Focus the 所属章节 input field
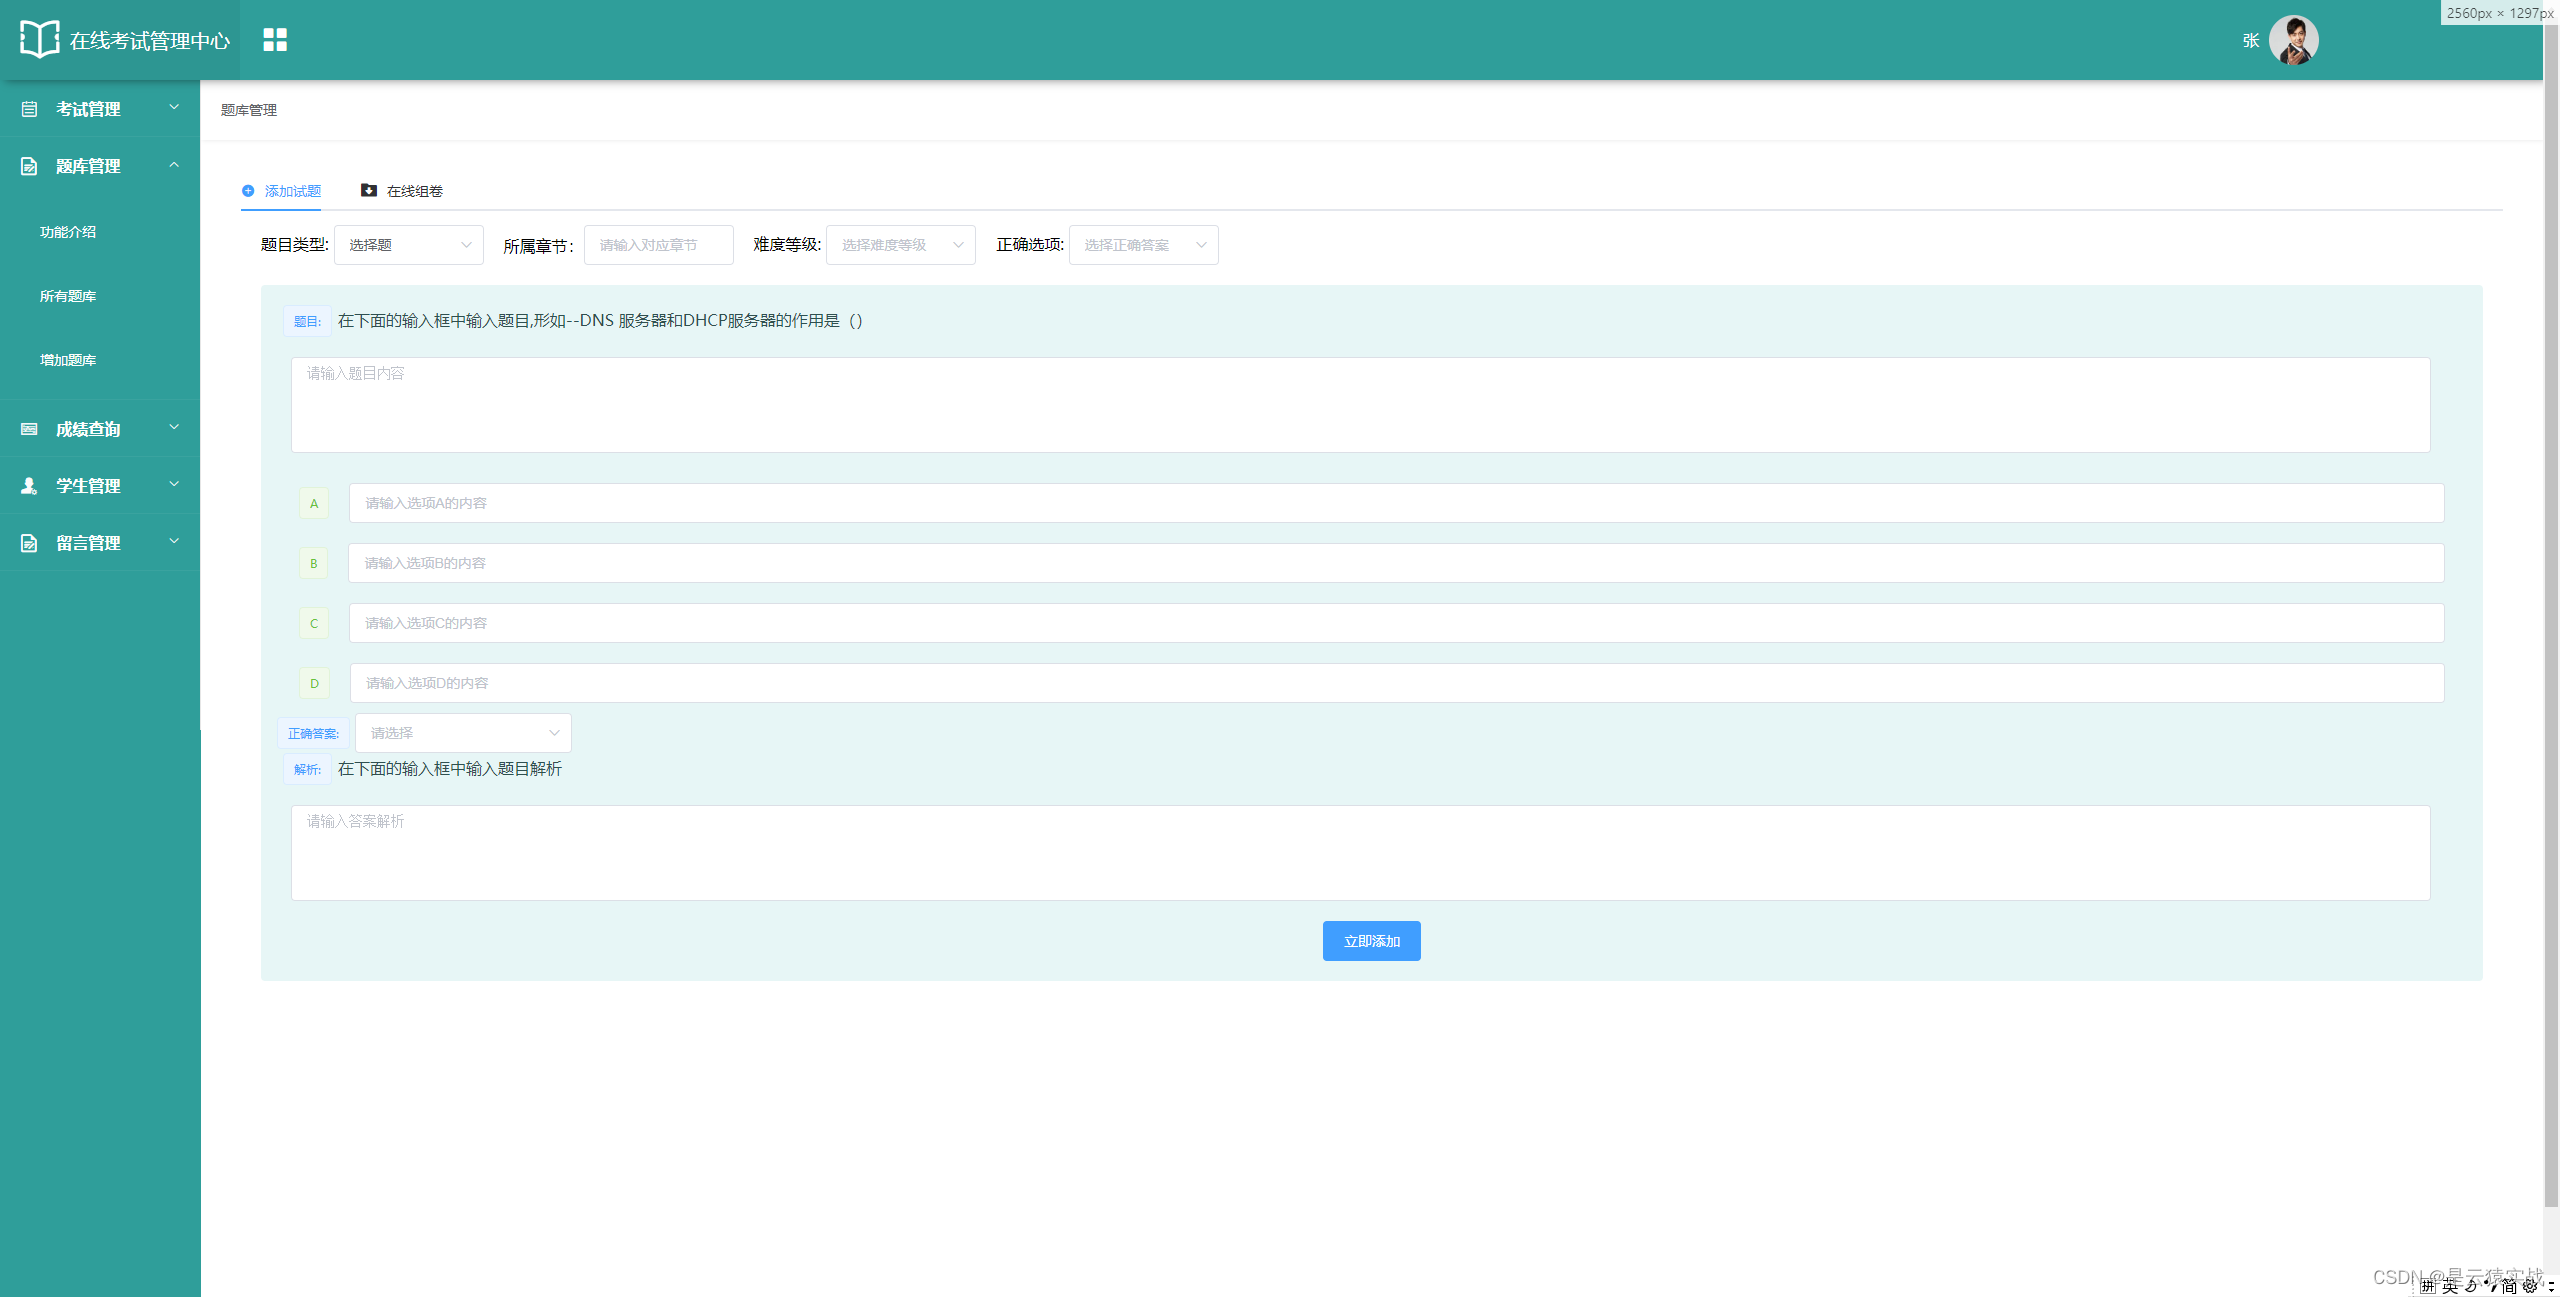Screen dimensions: 2560x1297 pyautogui.click(x=658, y=245)
